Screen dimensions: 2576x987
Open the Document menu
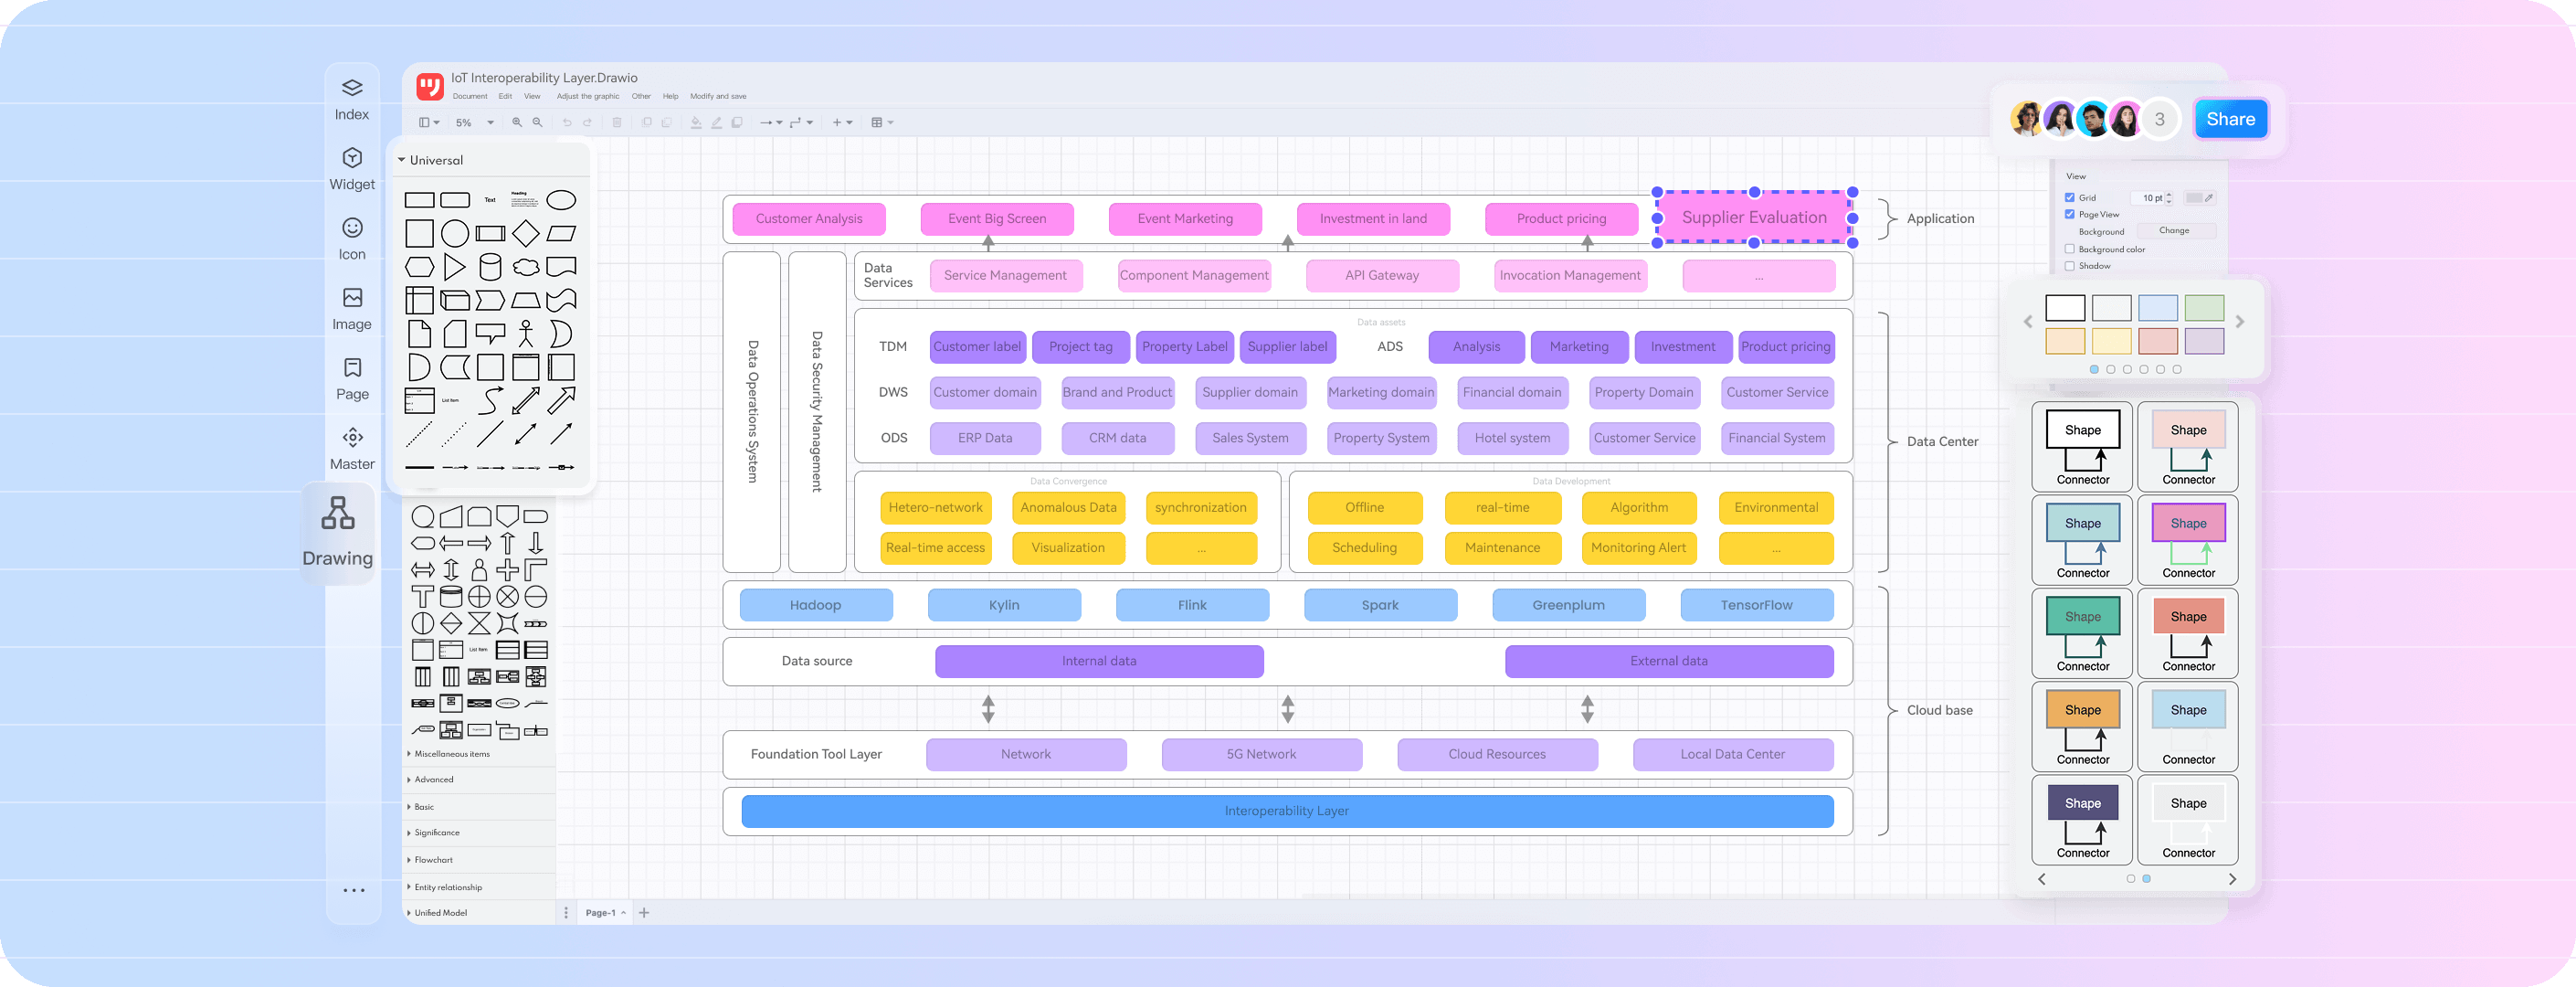point(470,96)
